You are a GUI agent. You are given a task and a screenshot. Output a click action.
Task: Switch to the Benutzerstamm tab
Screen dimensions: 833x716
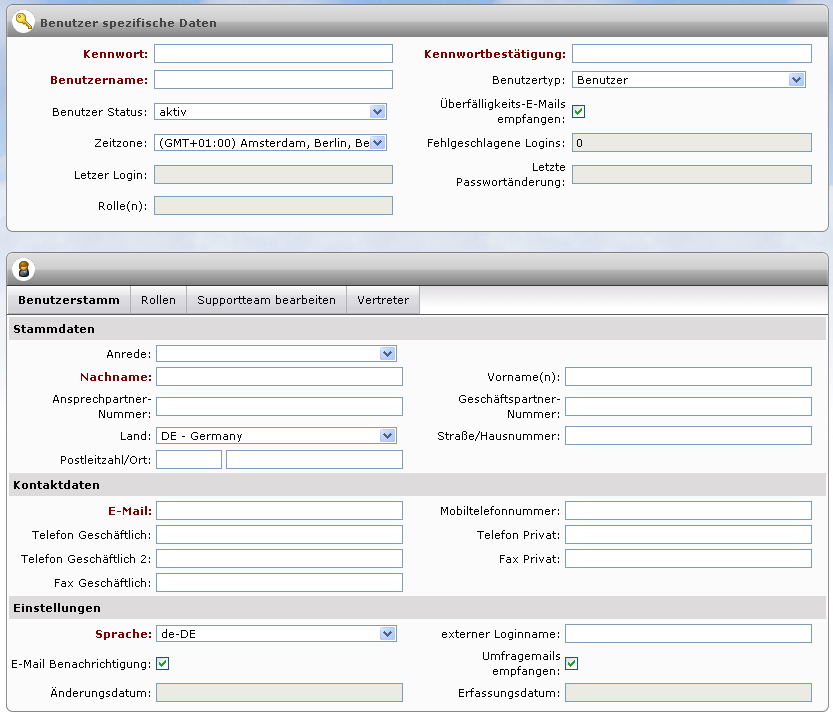point(69,300)
